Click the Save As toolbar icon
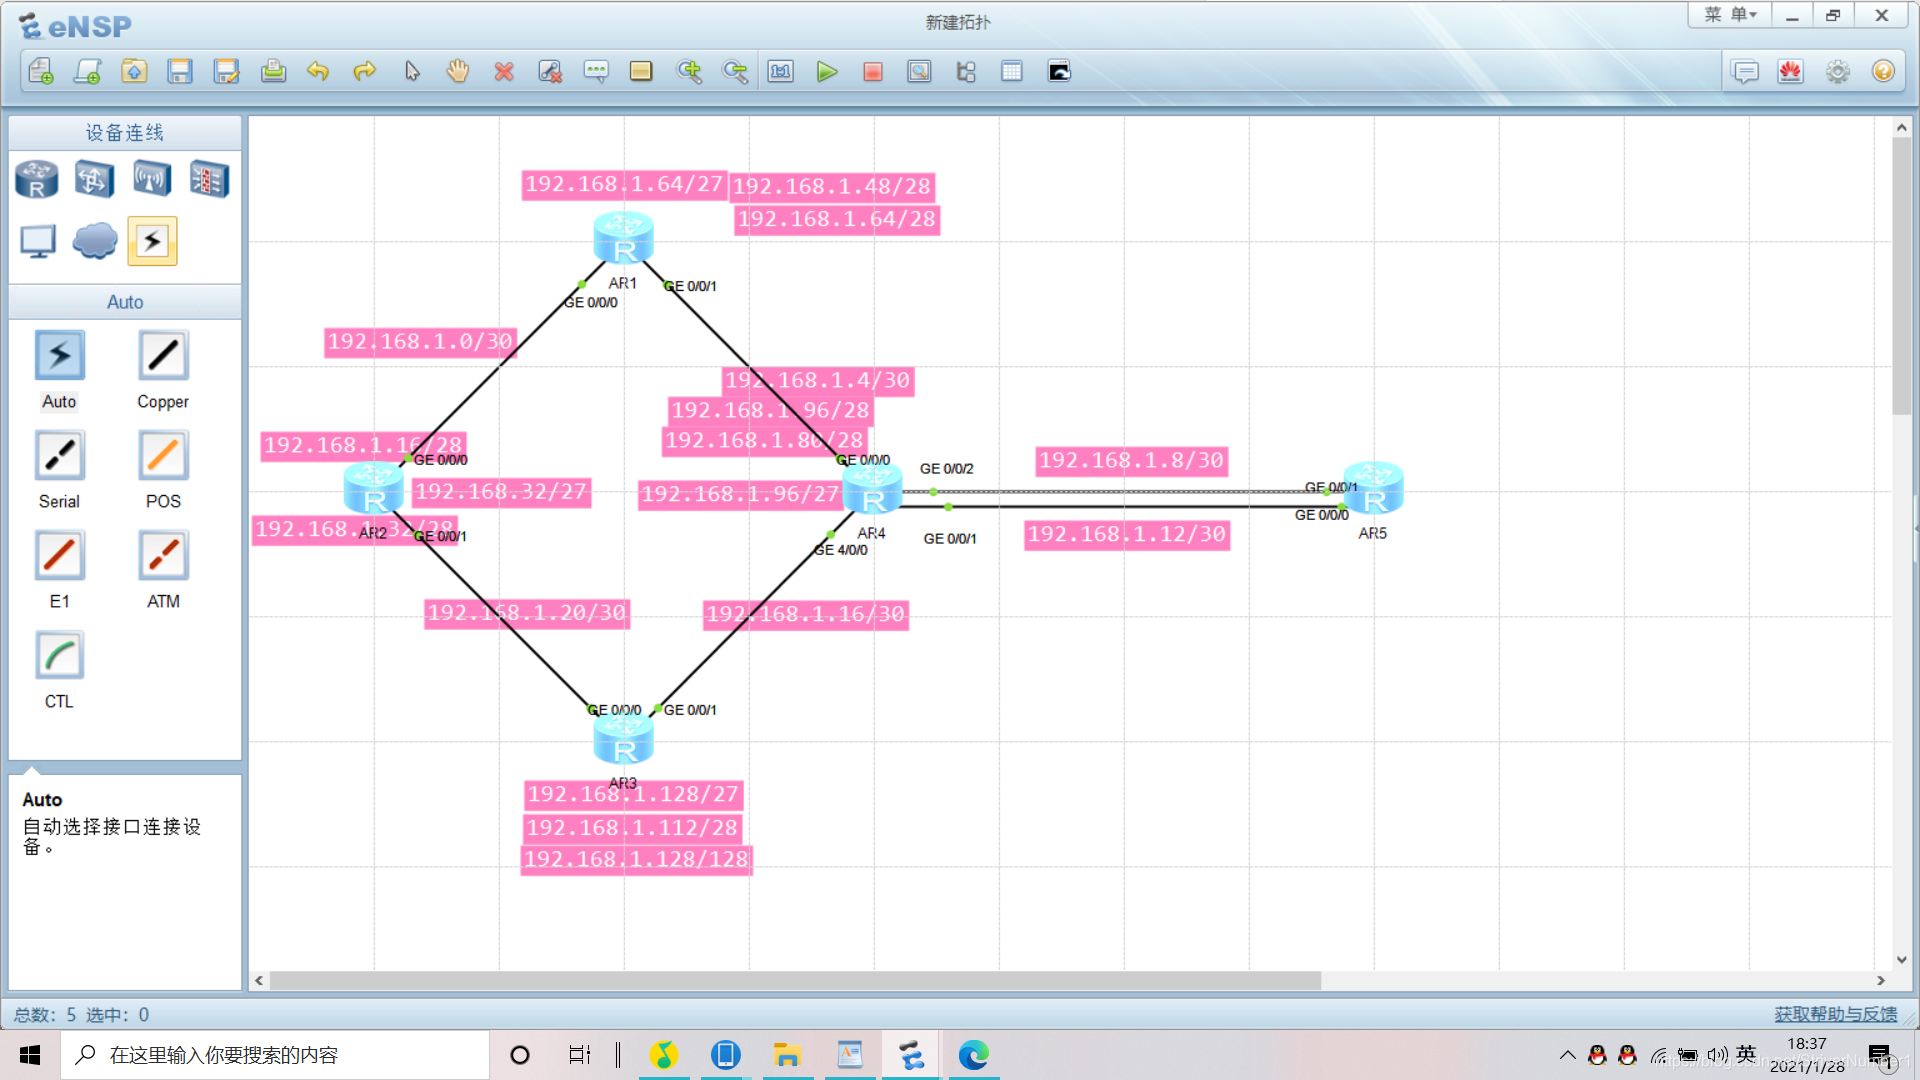The image size is (1920, 1080). [227, 71]
